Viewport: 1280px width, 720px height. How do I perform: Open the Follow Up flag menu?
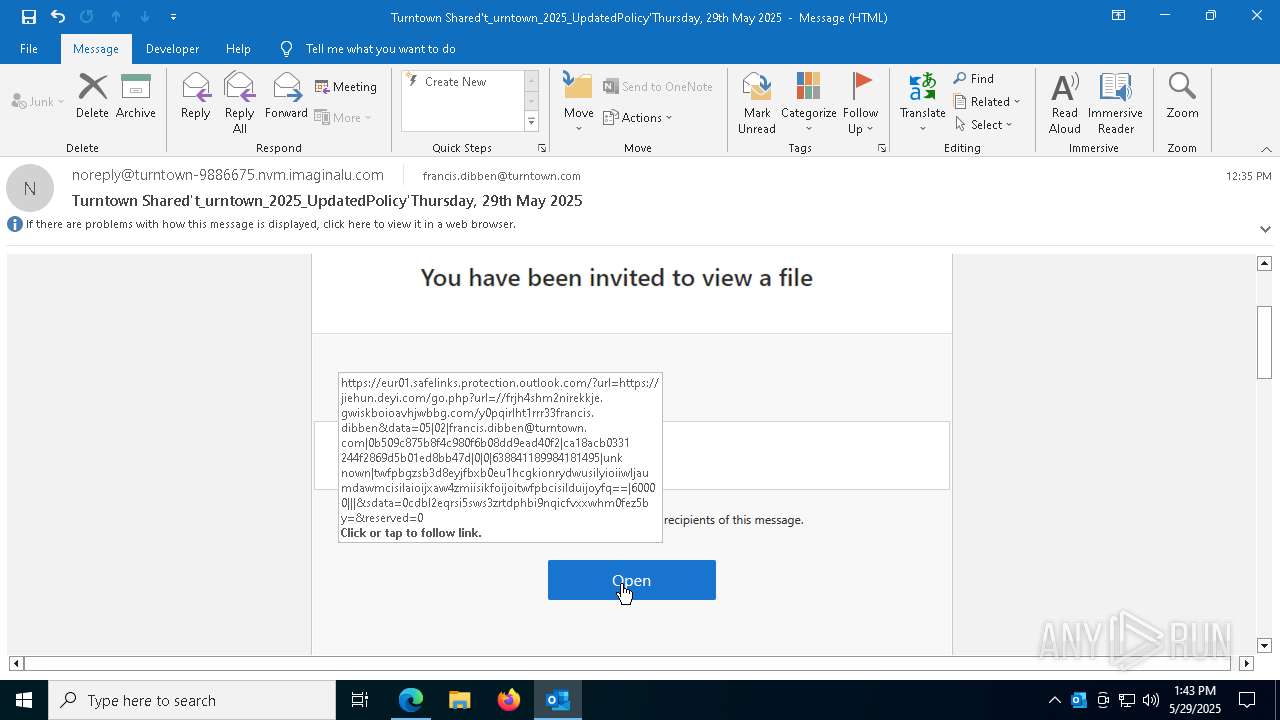tap(860, 103)
